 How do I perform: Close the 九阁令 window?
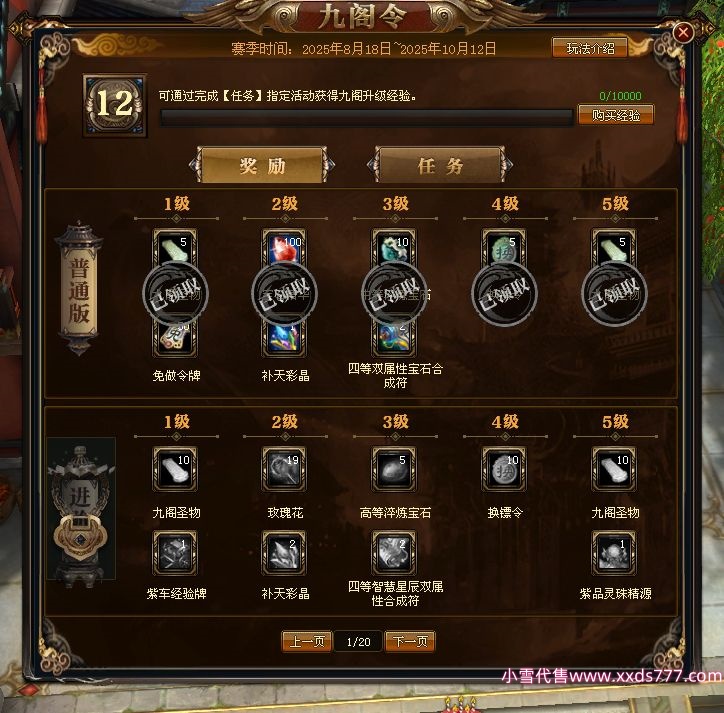tap(683, 32)
